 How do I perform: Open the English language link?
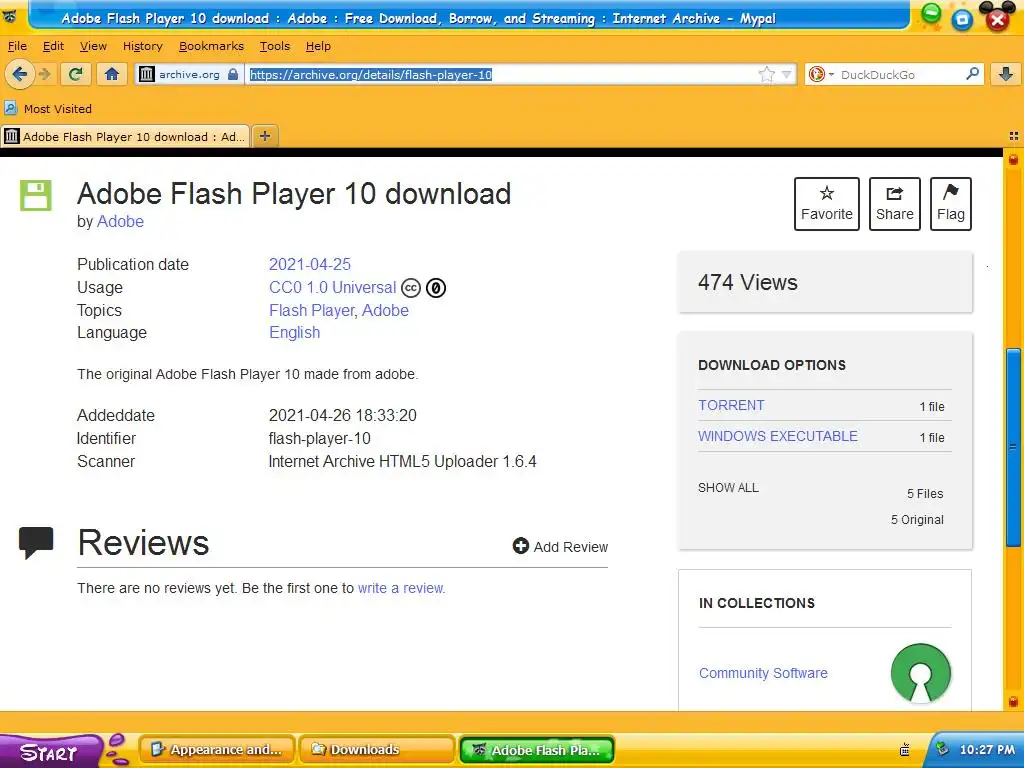(295, 332)
